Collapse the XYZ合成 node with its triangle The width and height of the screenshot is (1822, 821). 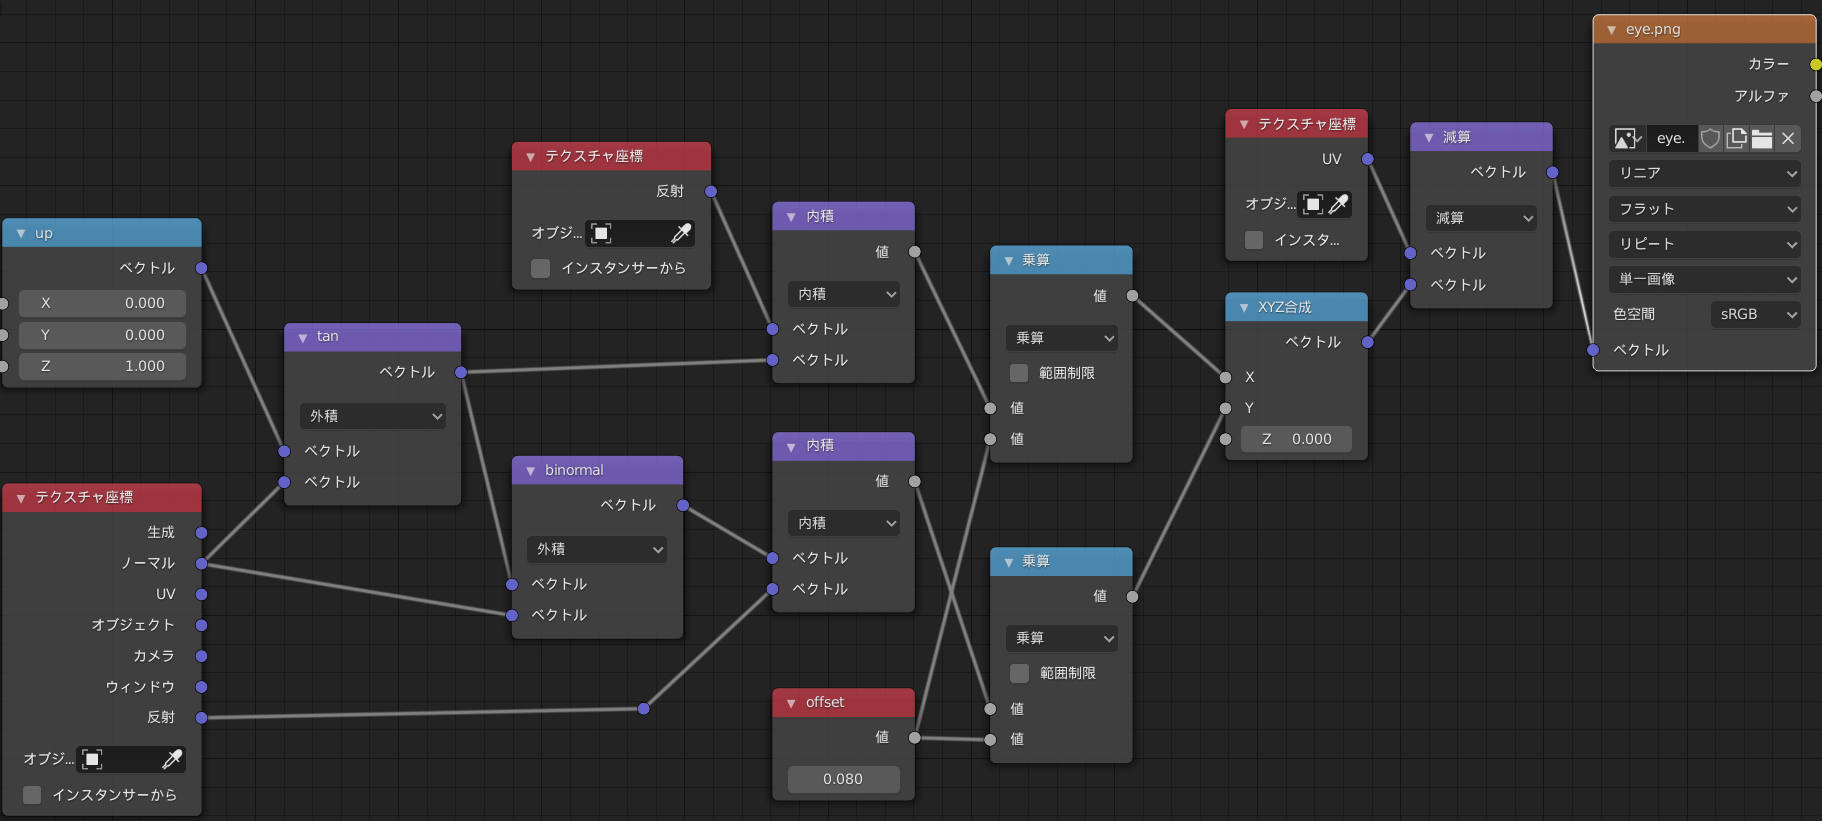coord(1244,308)
